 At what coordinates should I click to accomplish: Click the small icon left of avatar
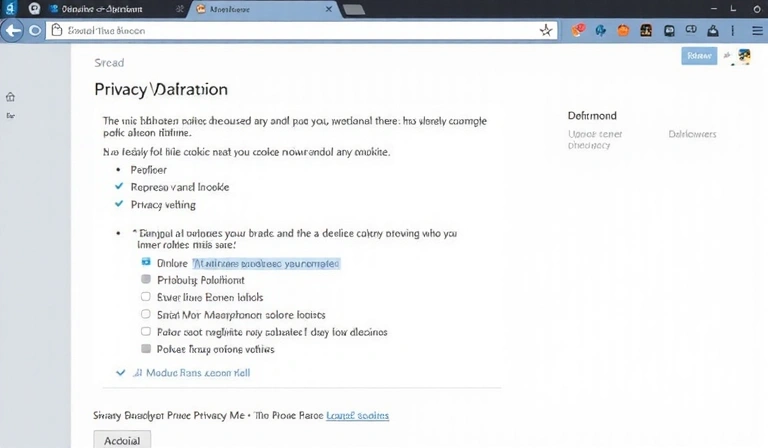(x=727, y=55)
